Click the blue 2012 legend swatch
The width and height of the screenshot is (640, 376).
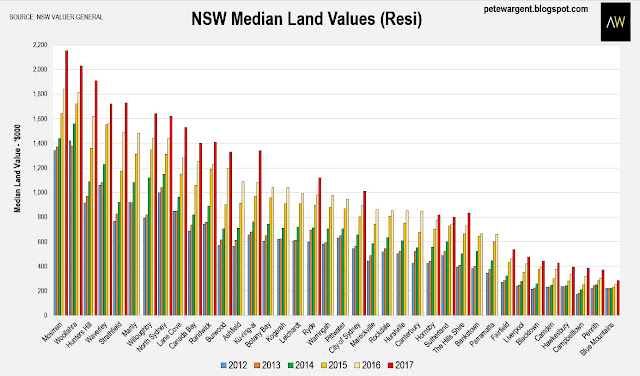pos(224,365)
